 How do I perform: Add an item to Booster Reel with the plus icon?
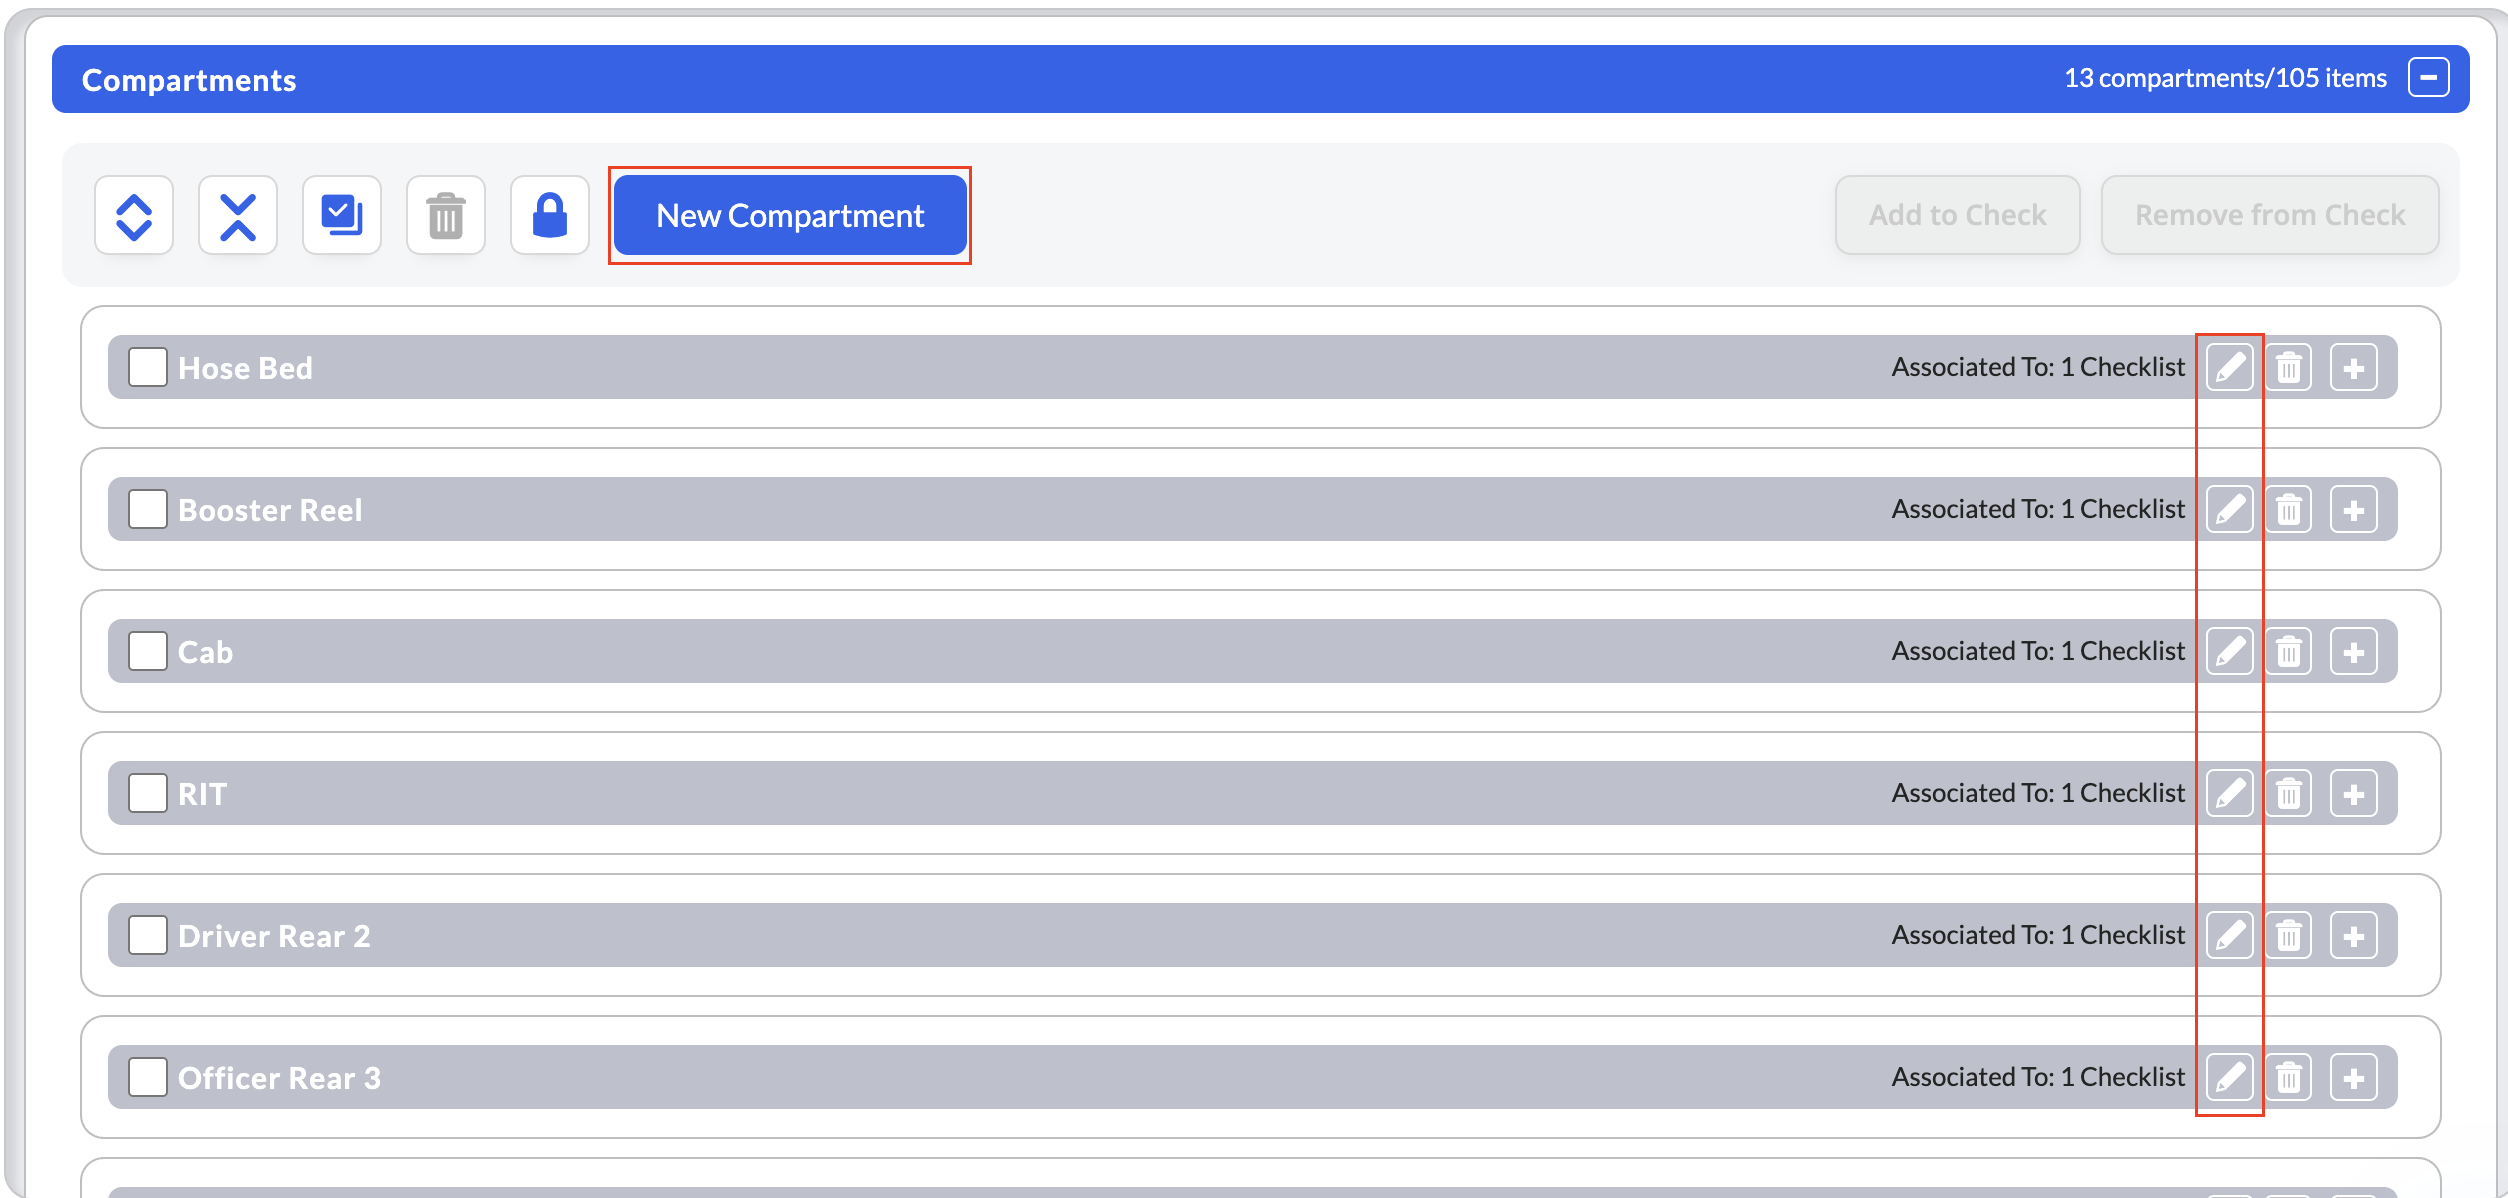click(2354, 510)
